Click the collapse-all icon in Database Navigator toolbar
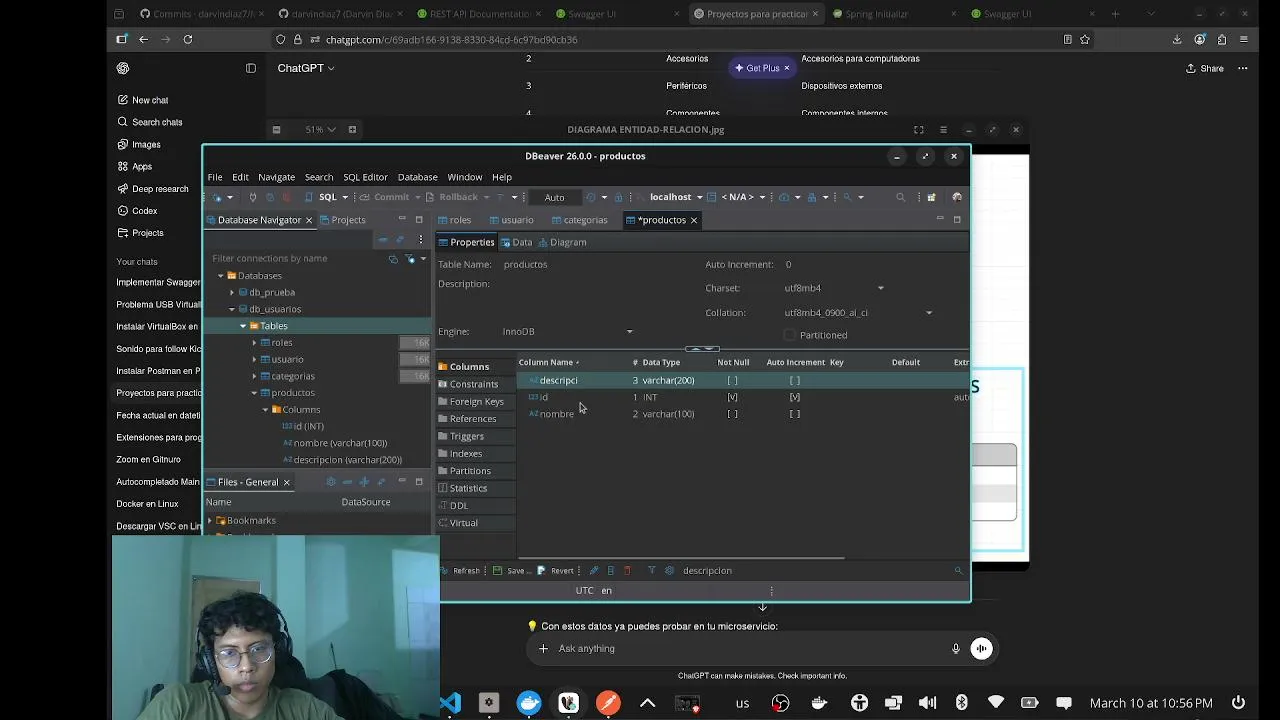 [382, 240]
